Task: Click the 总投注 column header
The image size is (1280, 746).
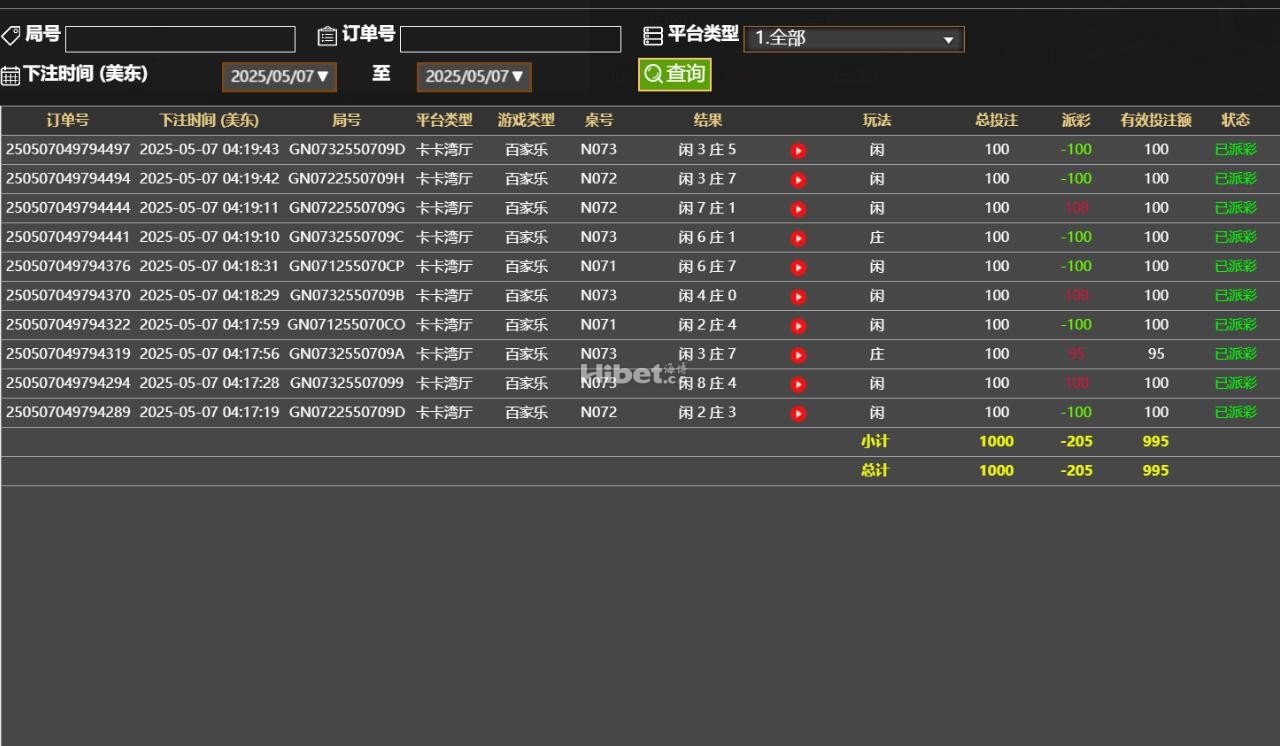Action: pyautogui.click(x=996, y=120)
